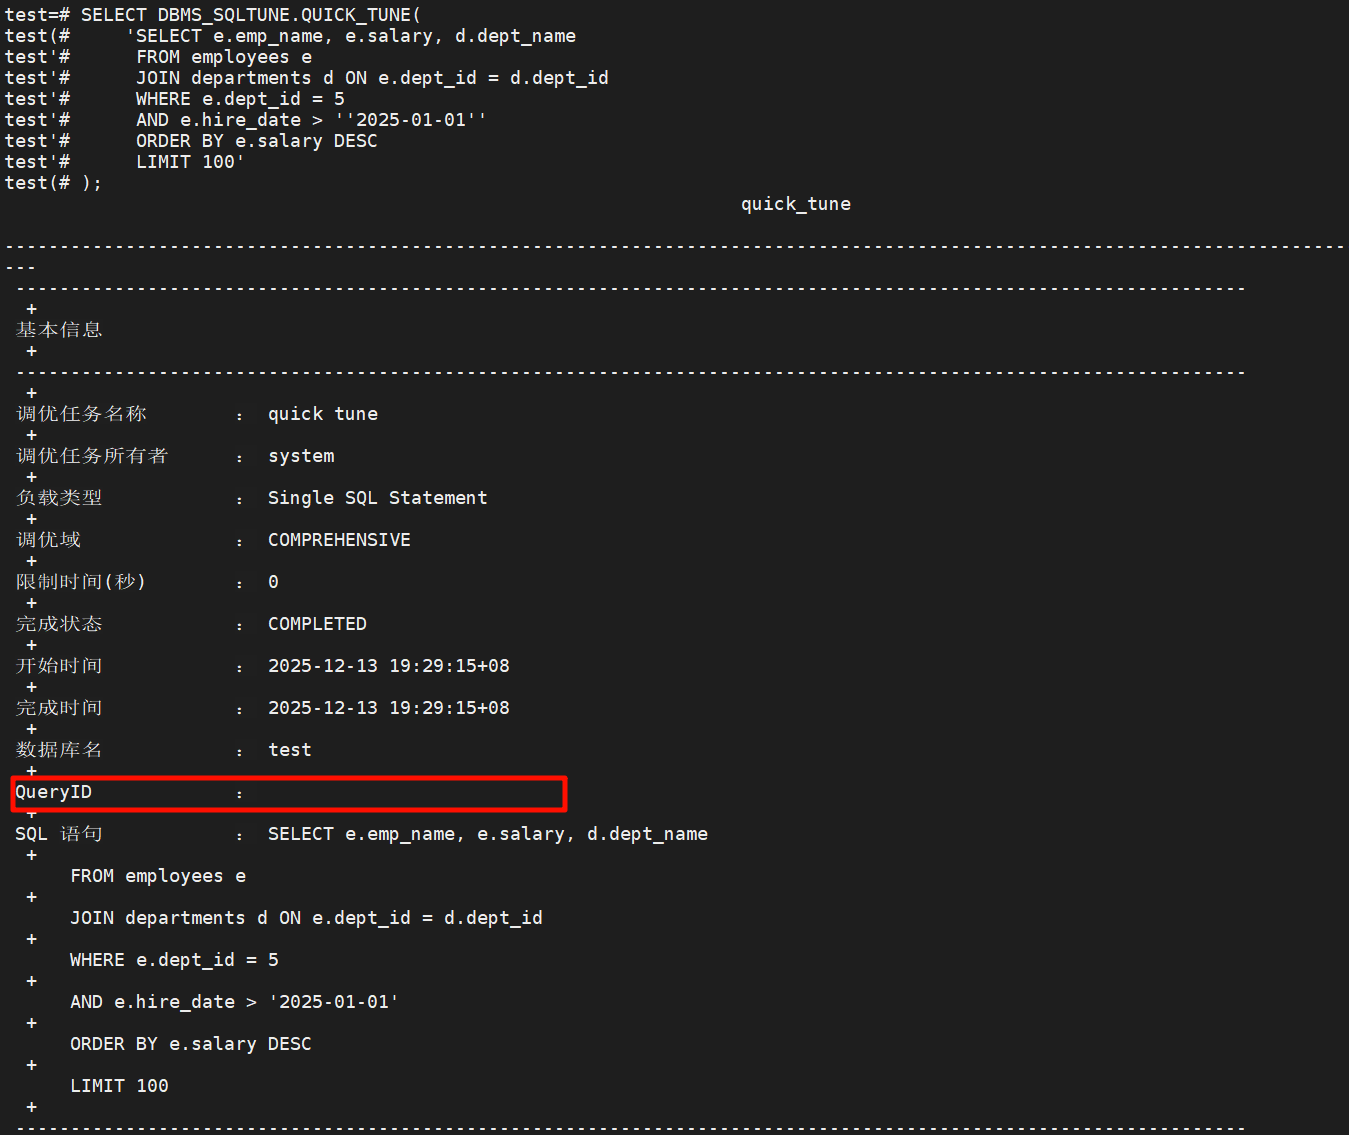Click the timestamp next to 开始时间
Screen dimensions: 1349x1135
click(x=388, y=666)
